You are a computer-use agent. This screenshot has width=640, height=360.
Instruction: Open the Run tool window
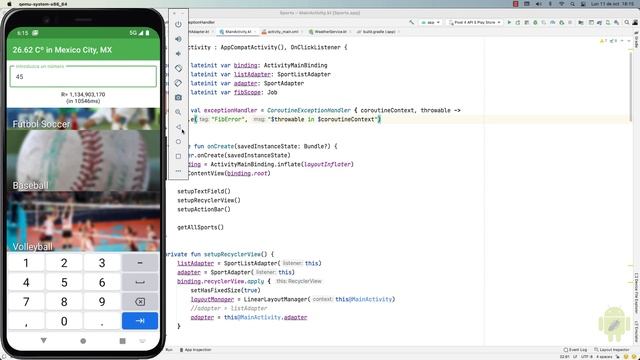pos(169,350)
